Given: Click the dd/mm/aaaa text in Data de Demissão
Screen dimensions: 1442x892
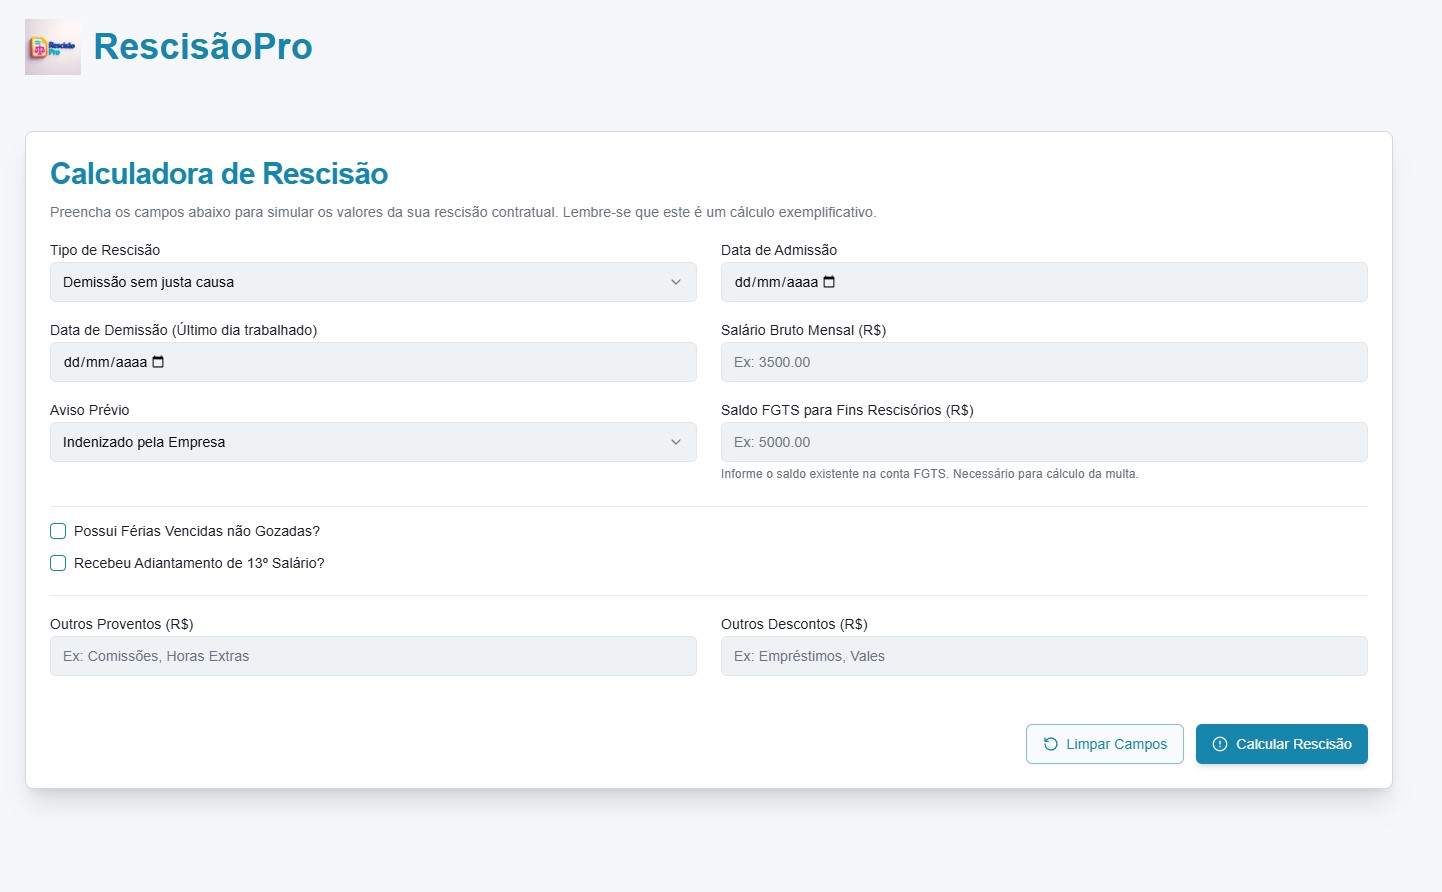Looking at the screenshot, I should [105, 362].
